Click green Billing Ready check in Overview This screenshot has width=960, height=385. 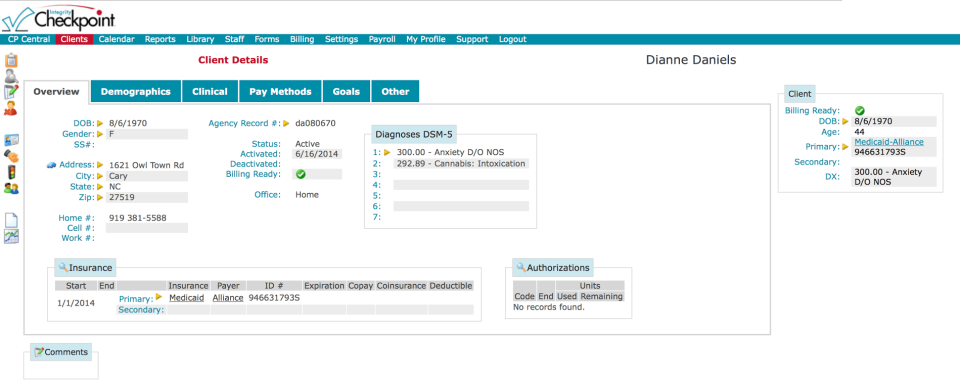tap(300, 174)
